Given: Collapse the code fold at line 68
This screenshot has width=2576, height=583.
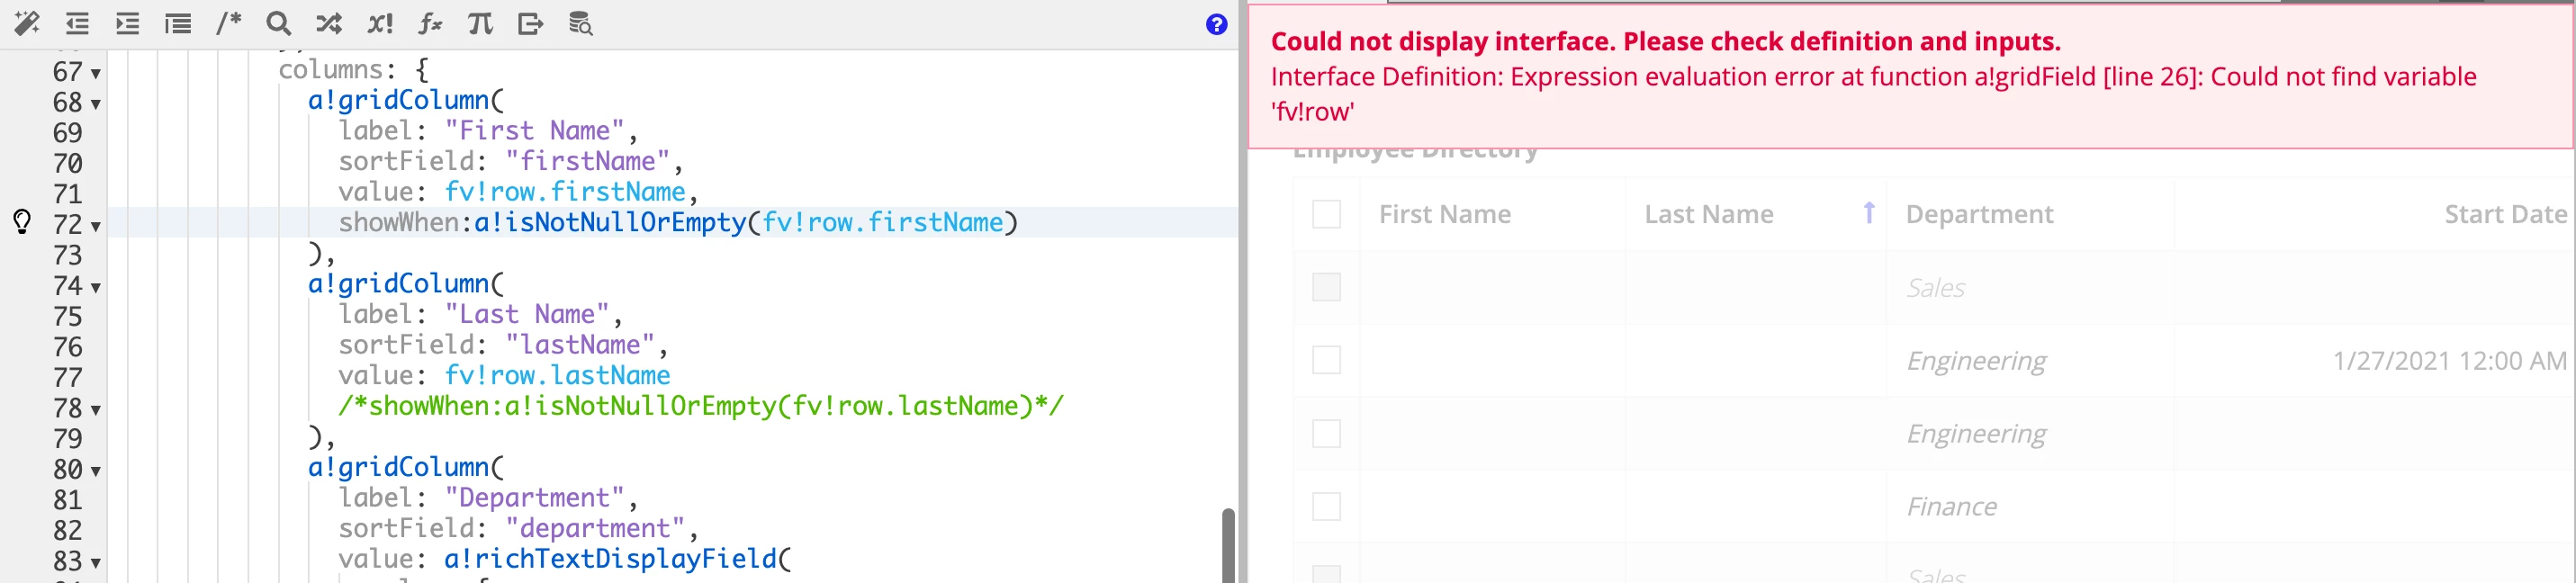Looking at the screenshot, I should 96,104.
